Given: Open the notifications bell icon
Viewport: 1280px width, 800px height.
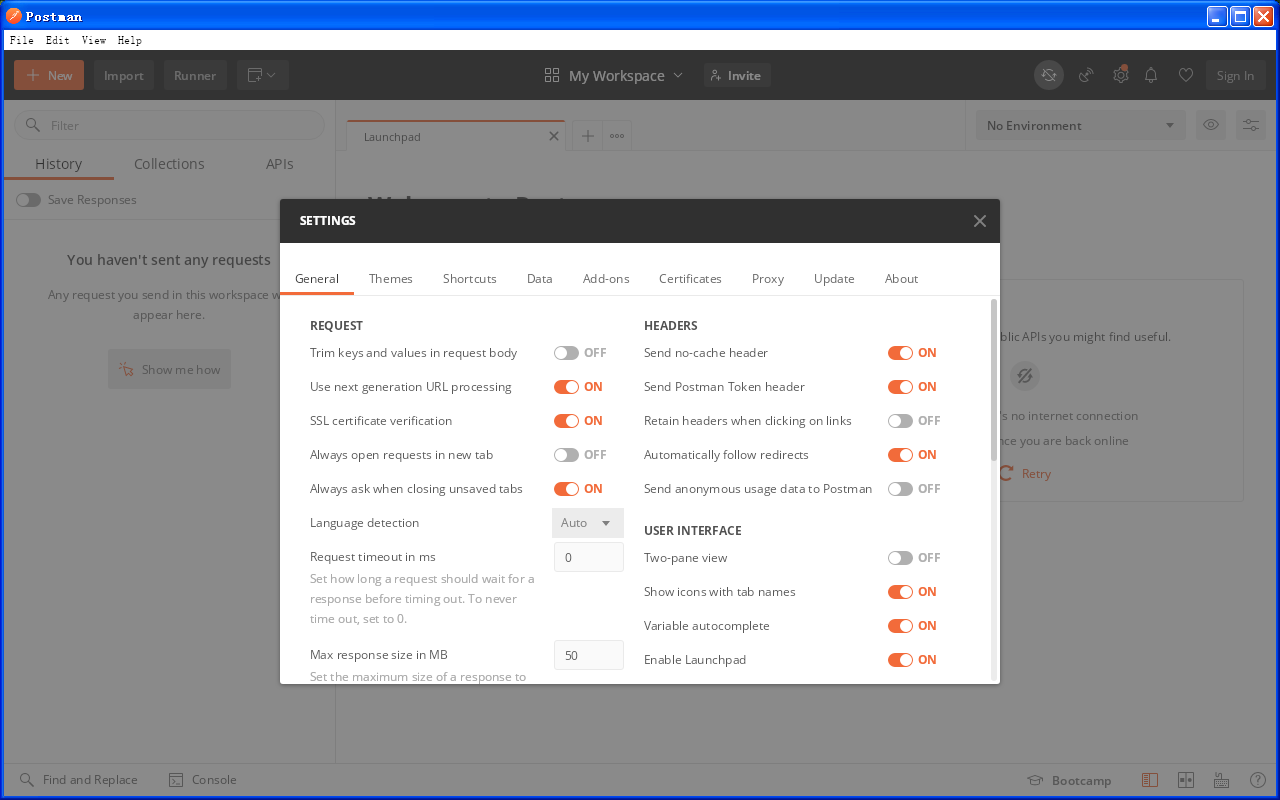Looking at the screenshot, I should (1151, 75).
